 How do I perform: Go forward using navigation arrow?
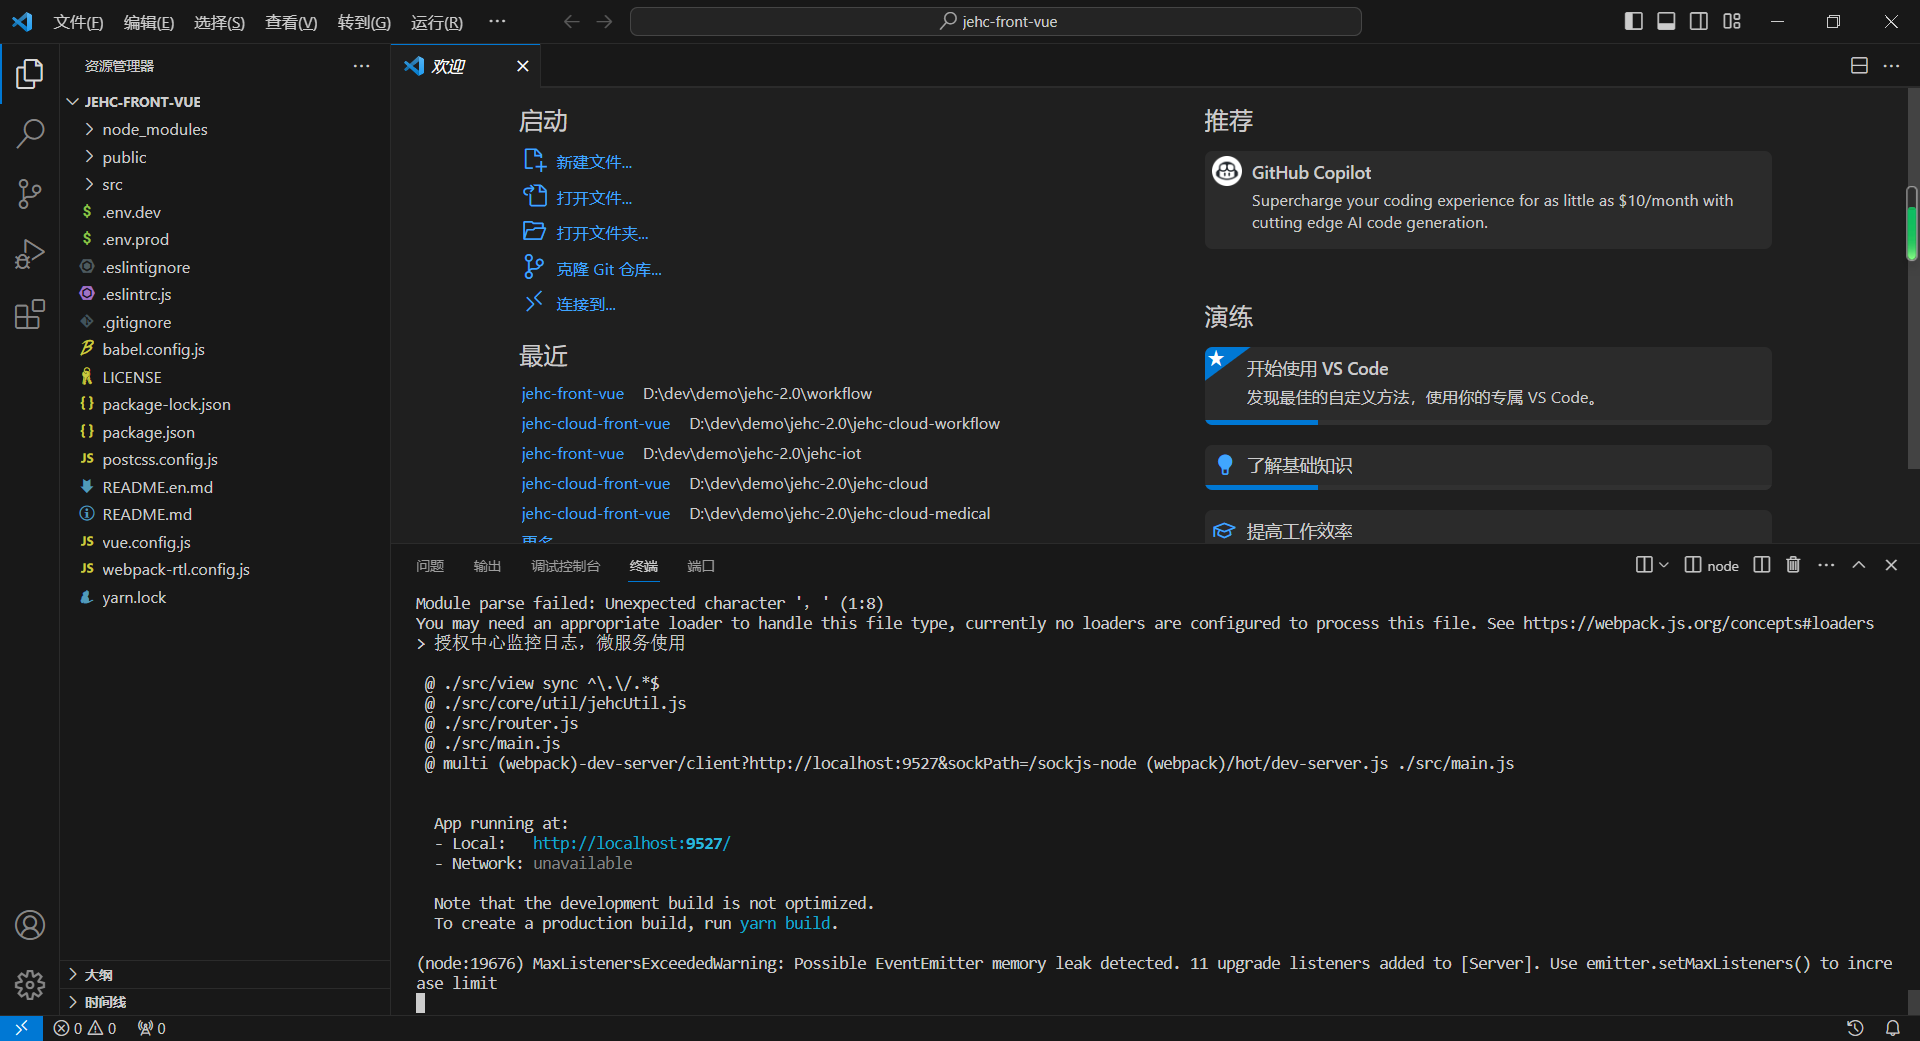coord(604,21)
